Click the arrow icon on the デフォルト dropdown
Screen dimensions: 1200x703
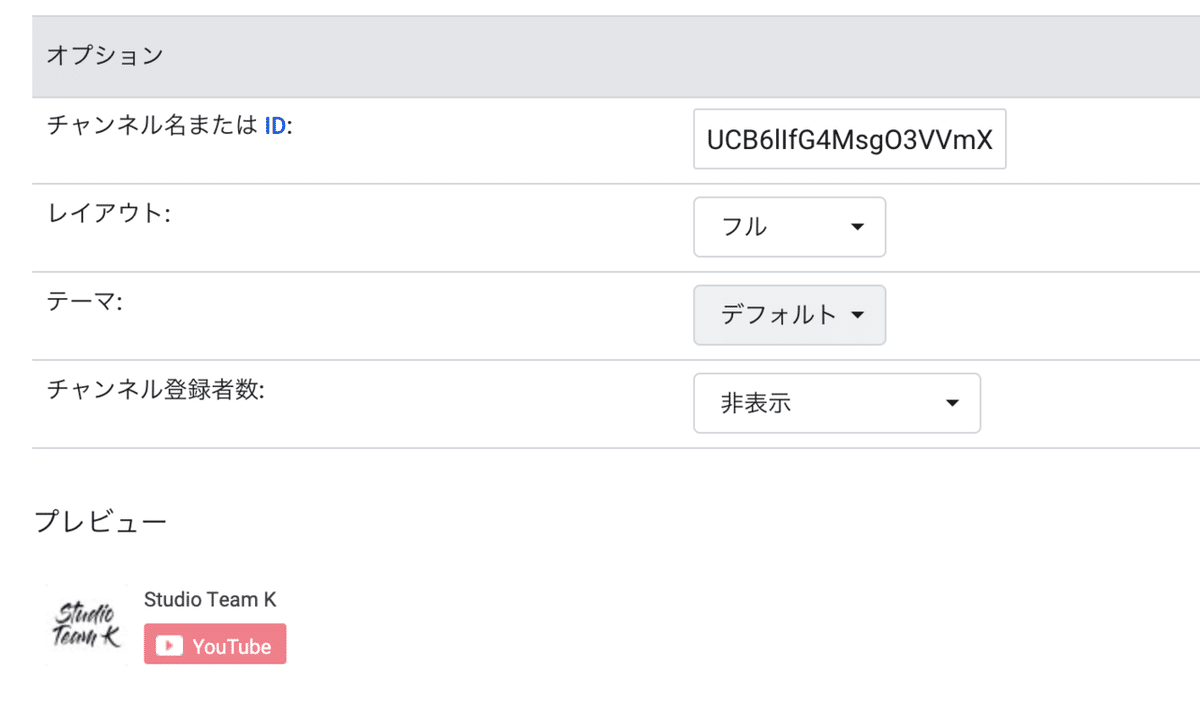coord(856,315)
